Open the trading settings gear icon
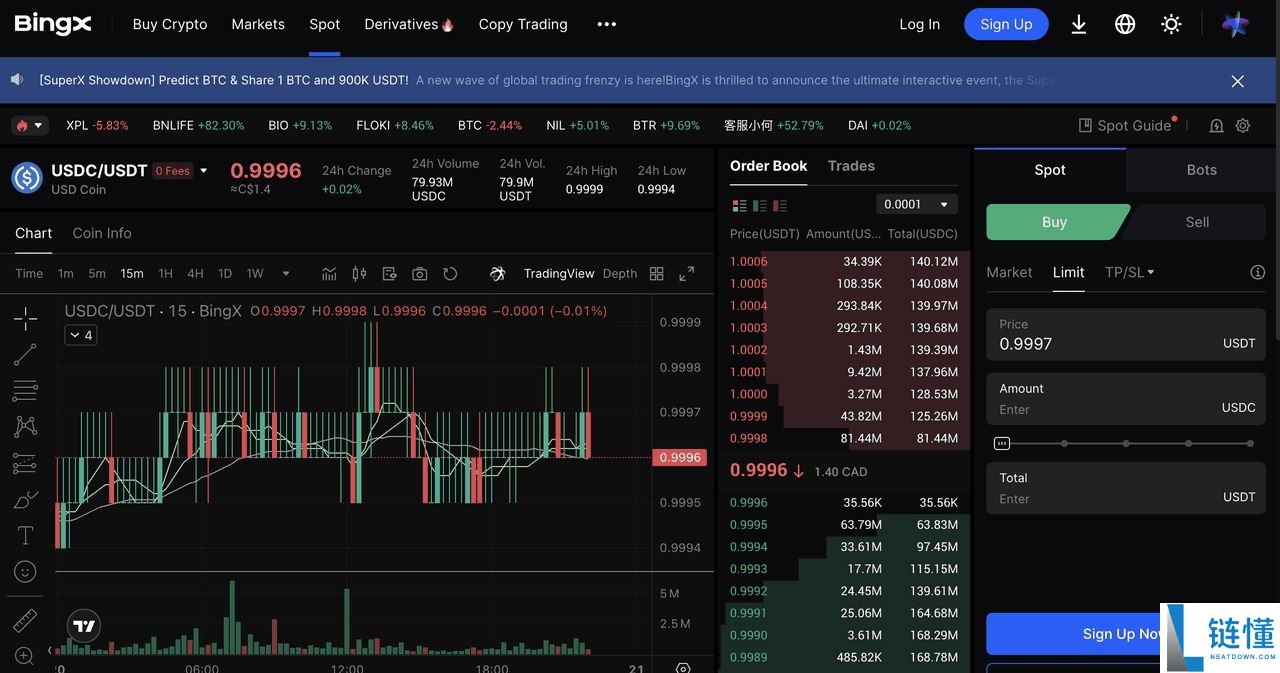1280x673 pixels. coord(1243,126)
